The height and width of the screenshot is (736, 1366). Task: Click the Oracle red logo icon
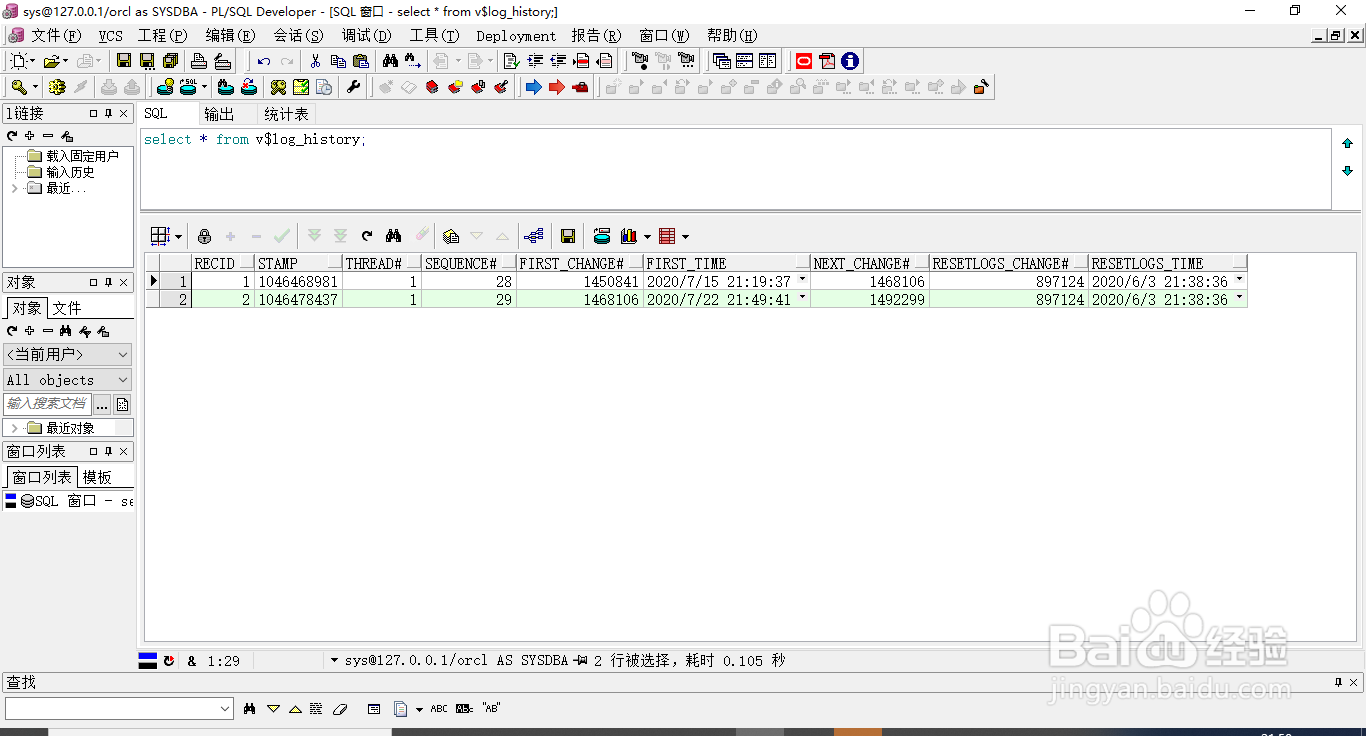tap(803, 61)
